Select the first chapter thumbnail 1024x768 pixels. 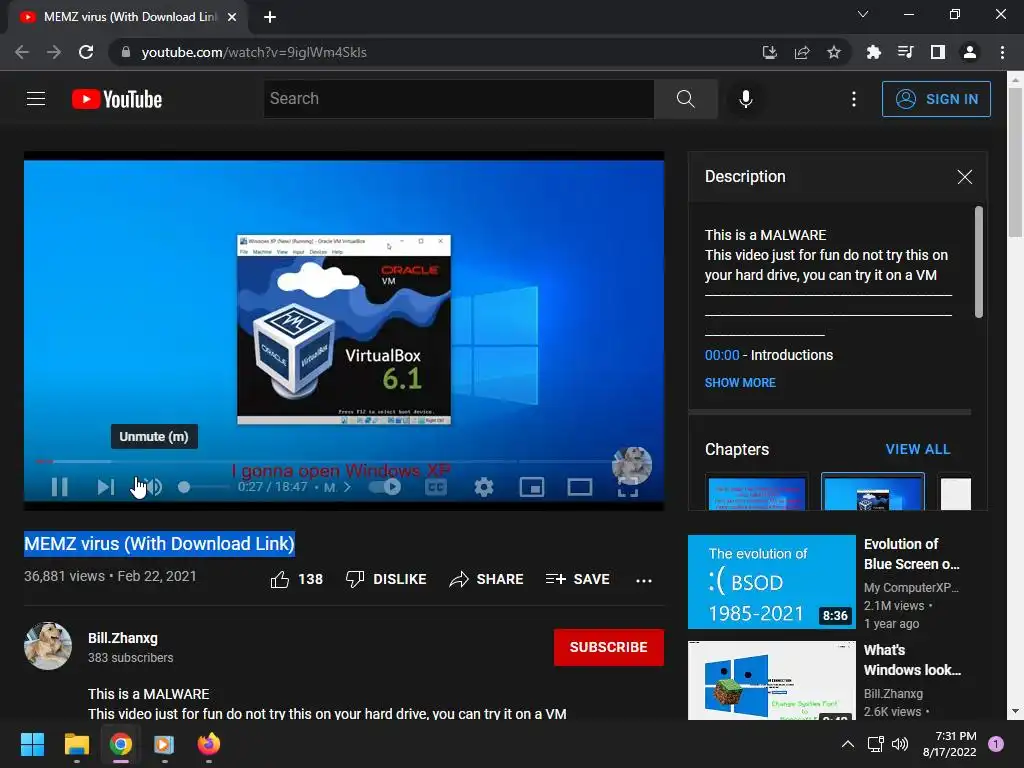point(756,491)
